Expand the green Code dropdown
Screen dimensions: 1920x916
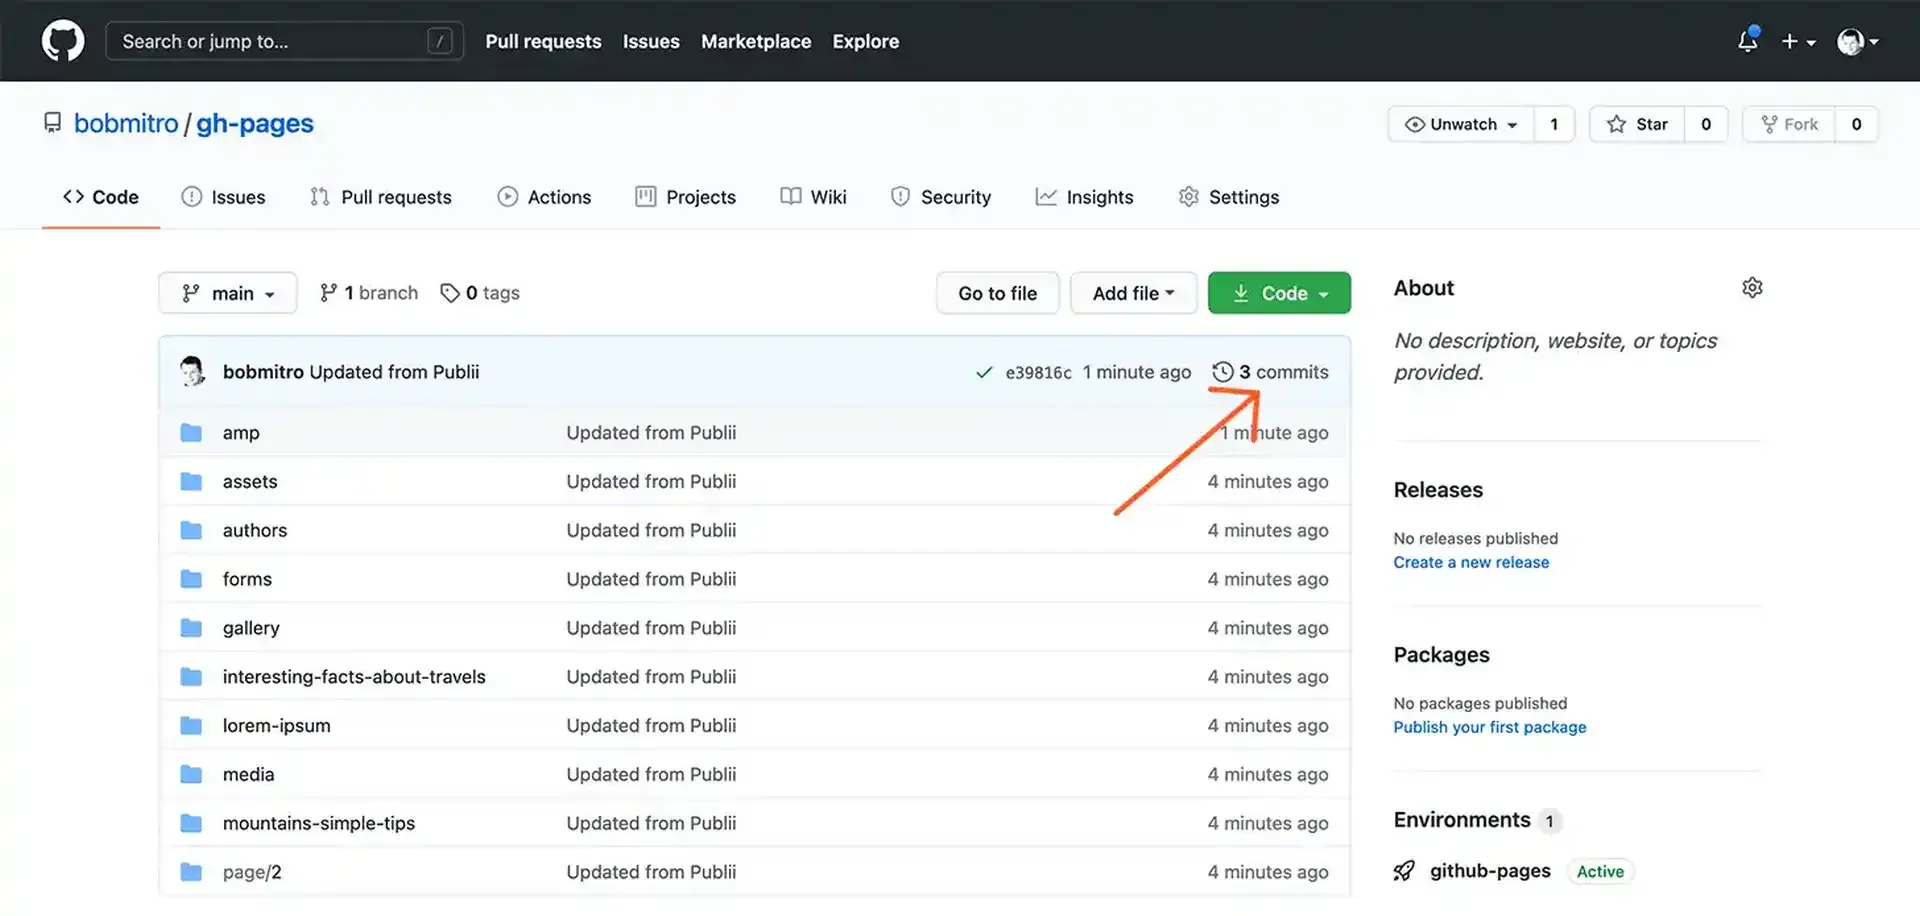[x=1279, y=292]
